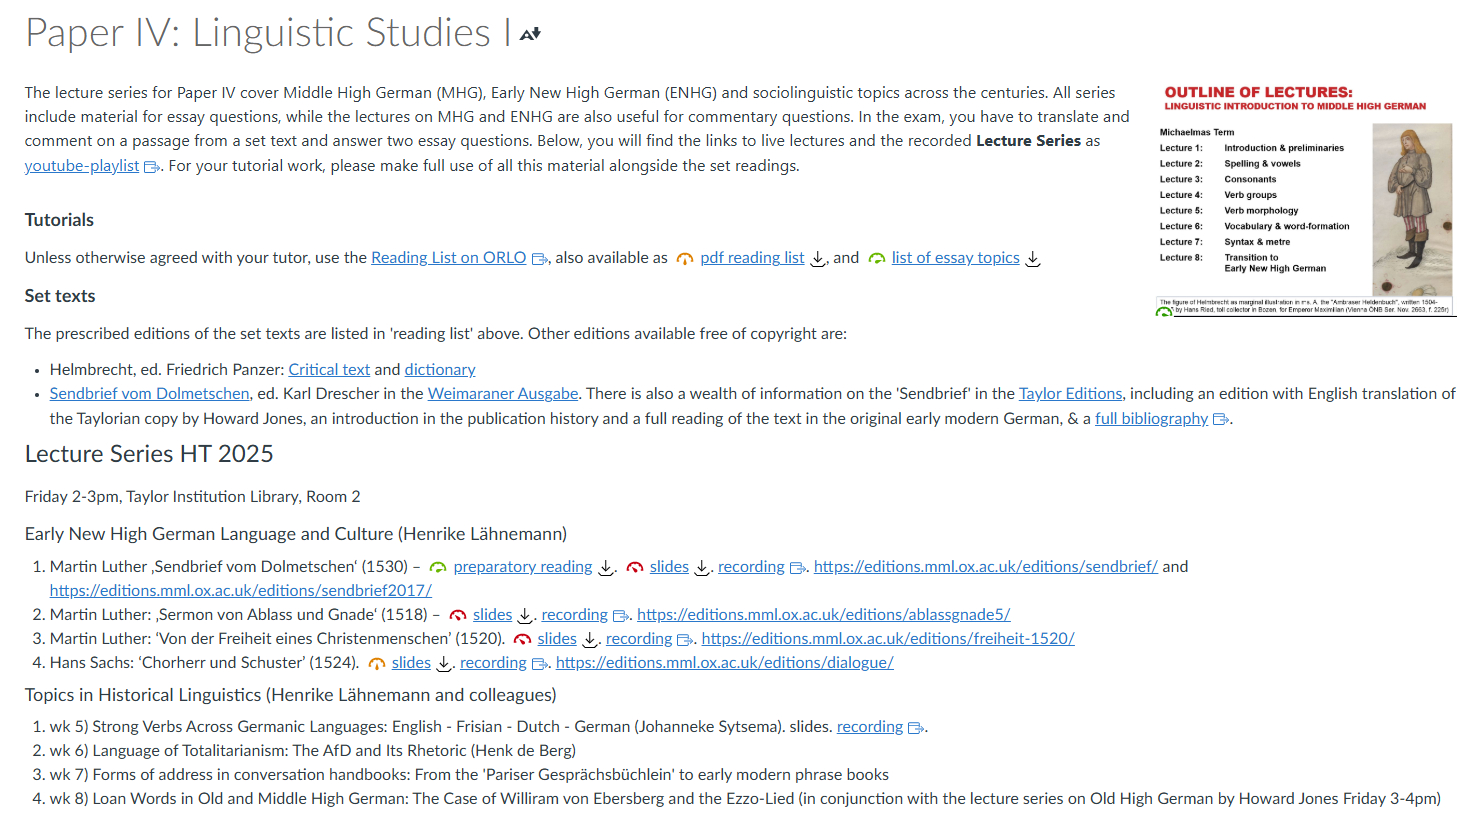Follow the Taylor Editions link

pos(1070,394)
